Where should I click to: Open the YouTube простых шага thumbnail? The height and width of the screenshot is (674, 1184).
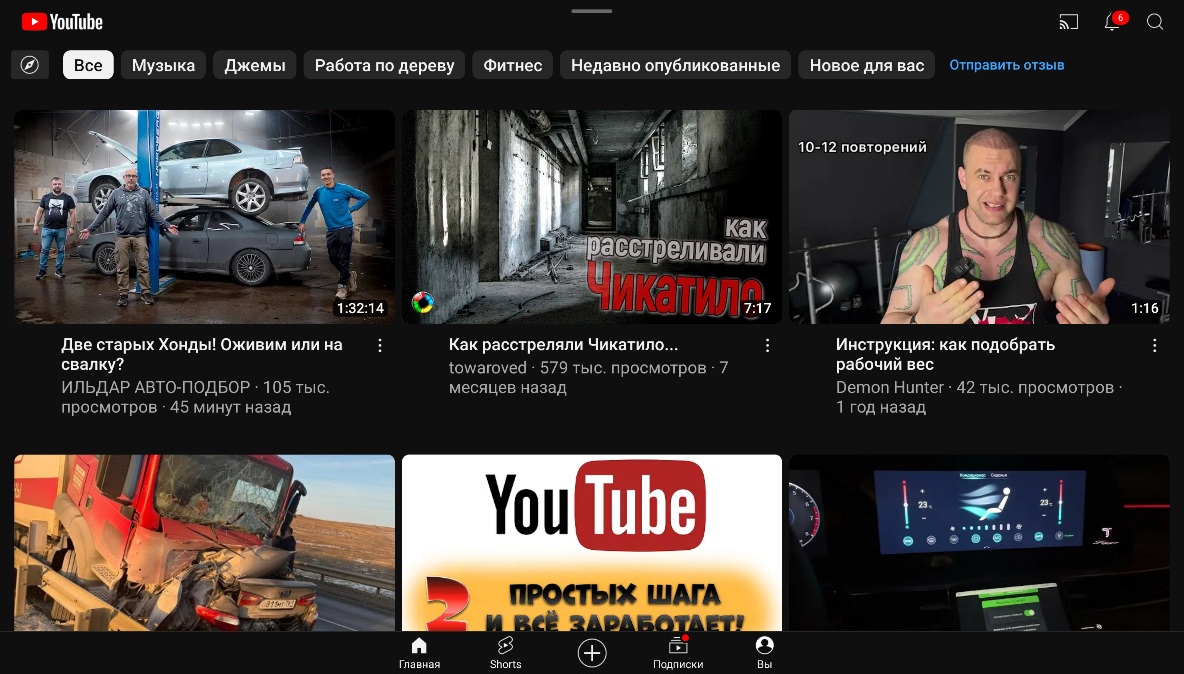pos(592,543)
